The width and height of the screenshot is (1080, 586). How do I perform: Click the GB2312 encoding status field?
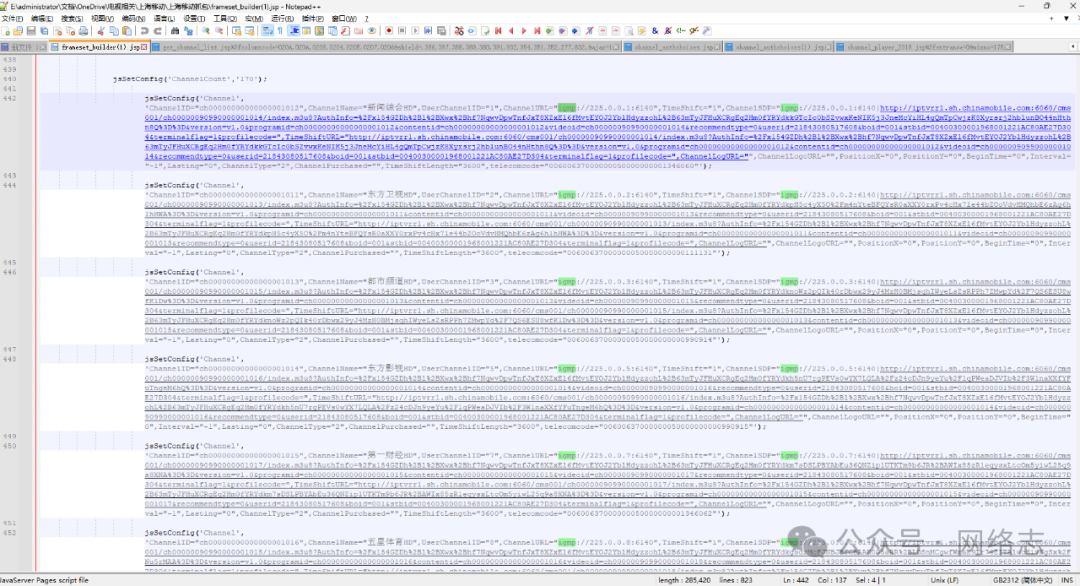(1022, 580)
